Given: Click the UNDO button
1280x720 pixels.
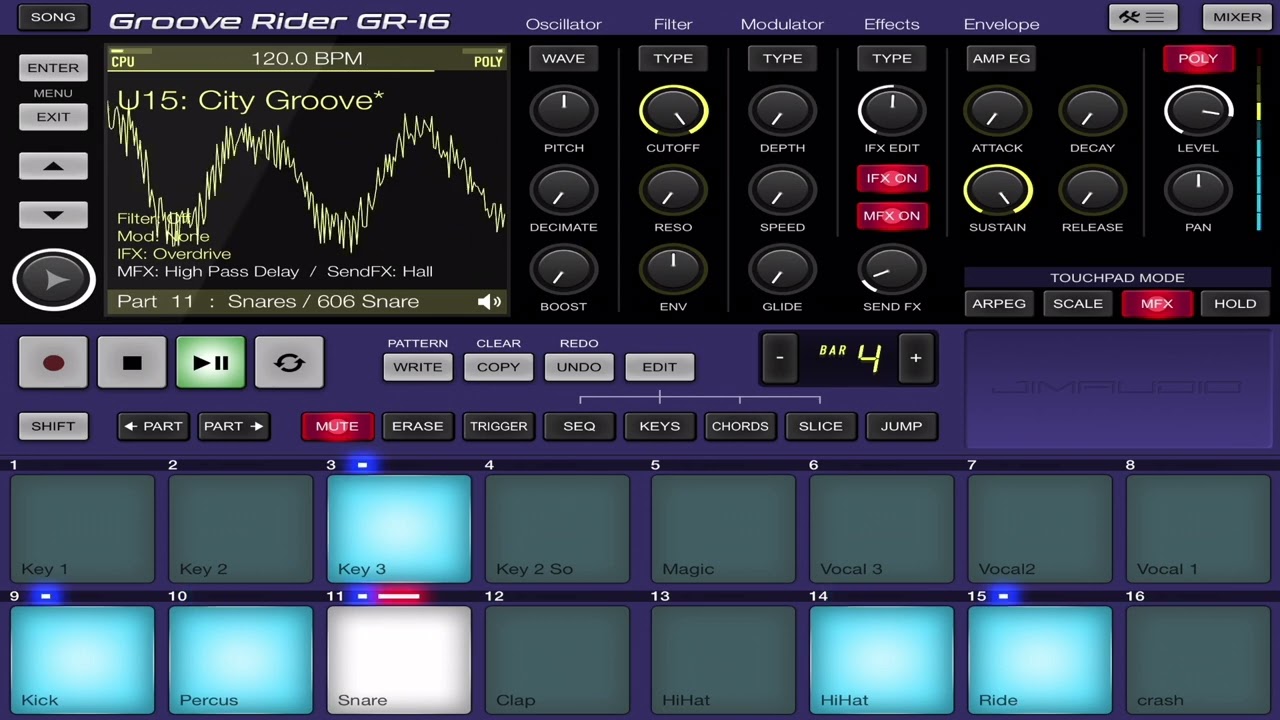Looking at the screenshot, I should click(x=579, y=367).
